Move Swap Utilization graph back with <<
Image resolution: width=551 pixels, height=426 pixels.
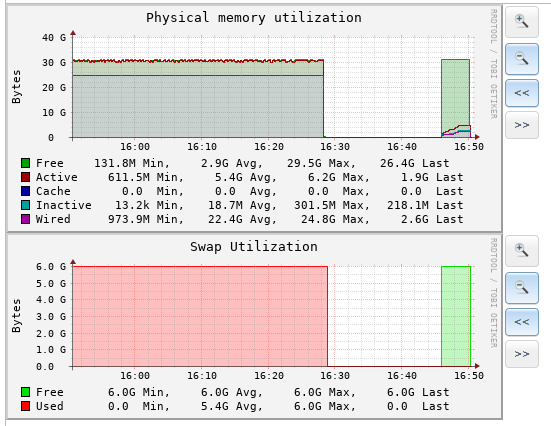pyautogui.click(x=522, y=322)
